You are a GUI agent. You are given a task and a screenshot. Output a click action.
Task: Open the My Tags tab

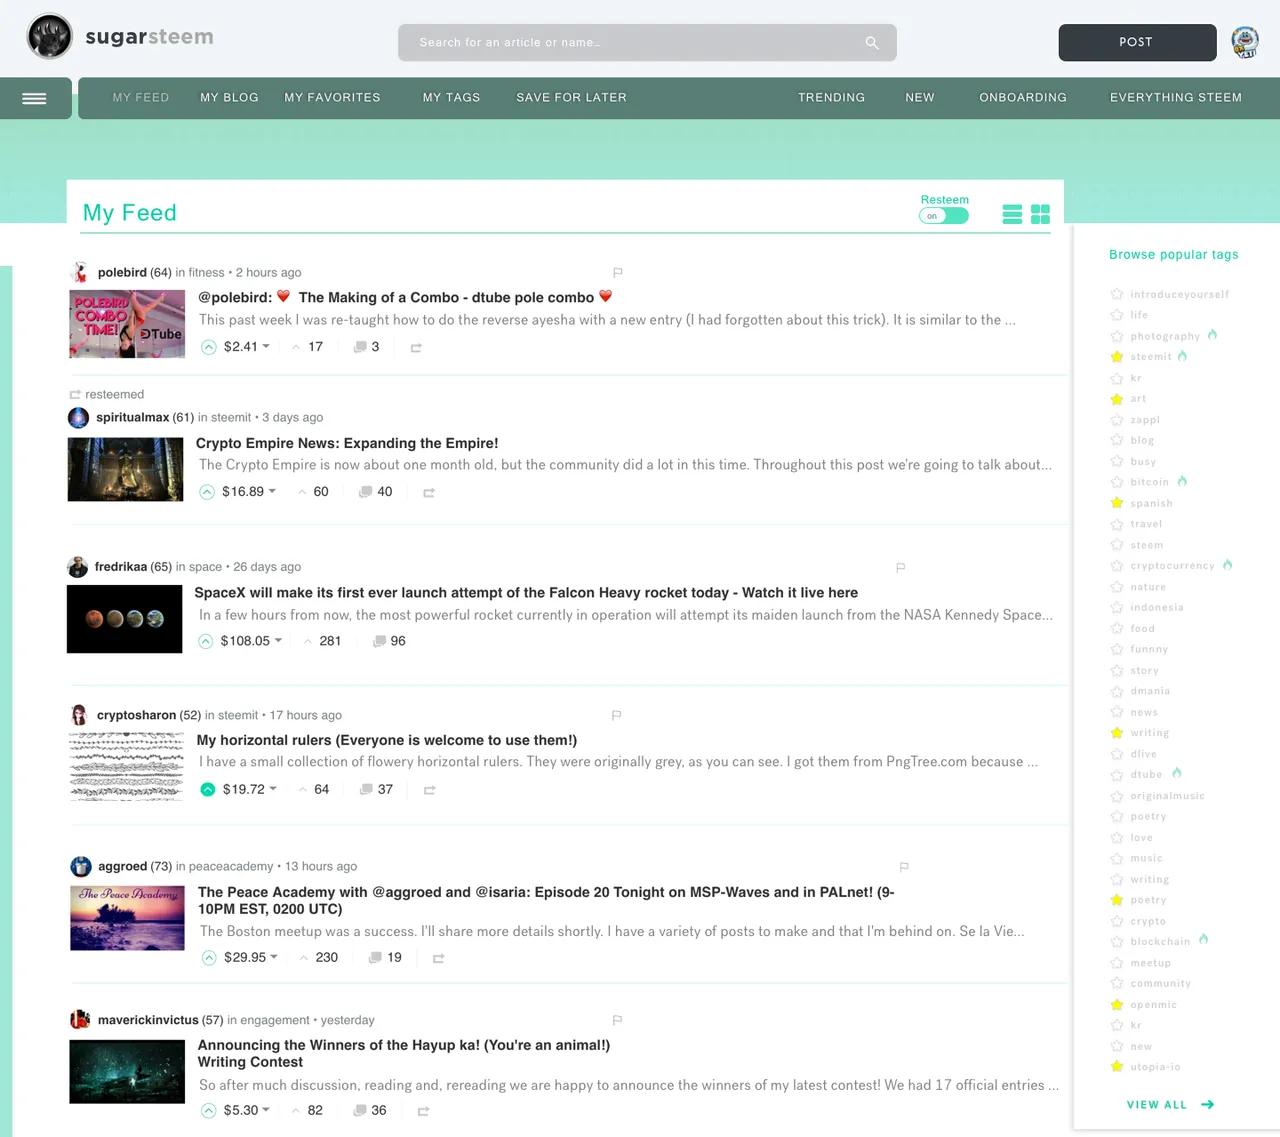pos(451,98)
